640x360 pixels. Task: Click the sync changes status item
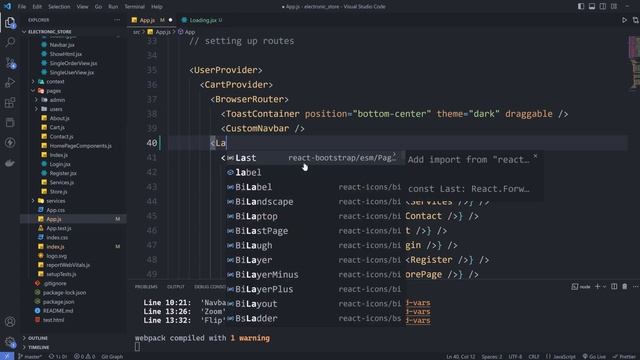tap(58, 356)
